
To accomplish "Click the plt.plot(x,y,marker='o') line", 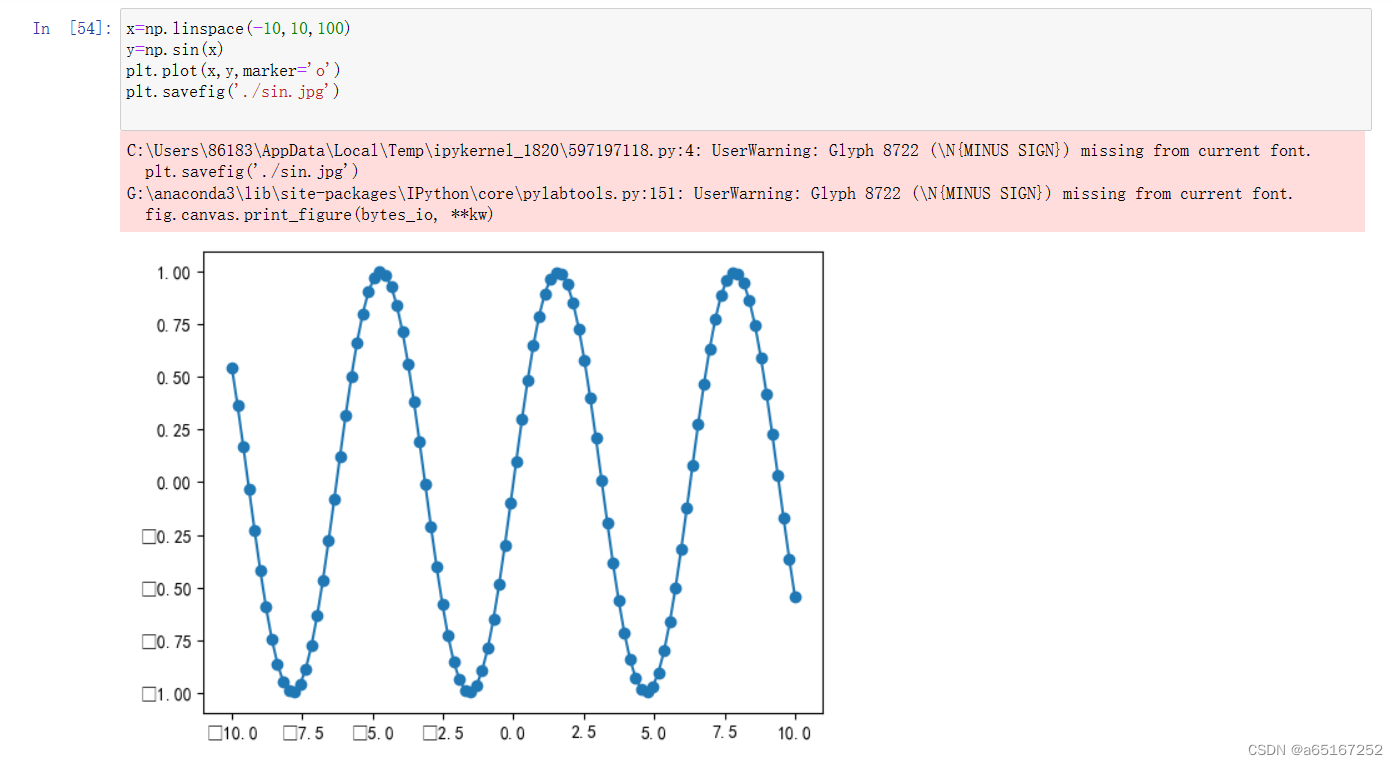I will pyautogui.click(x=234, y=70).
